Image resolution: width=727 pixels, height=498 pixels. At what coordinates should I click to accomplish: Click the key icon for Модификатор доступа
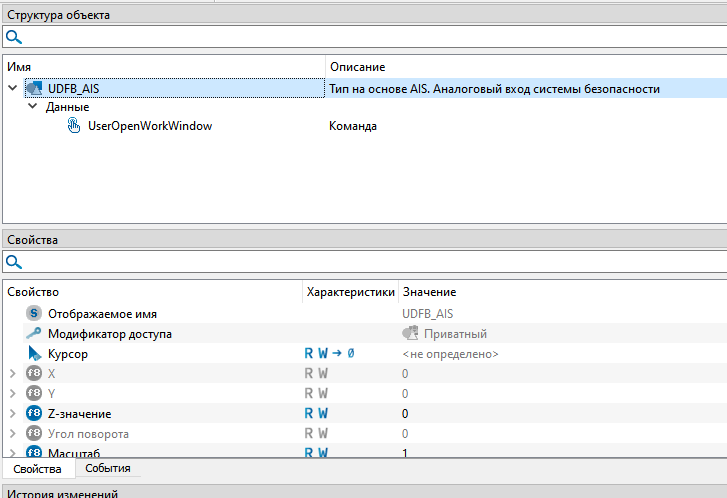[x=34, y=334]
